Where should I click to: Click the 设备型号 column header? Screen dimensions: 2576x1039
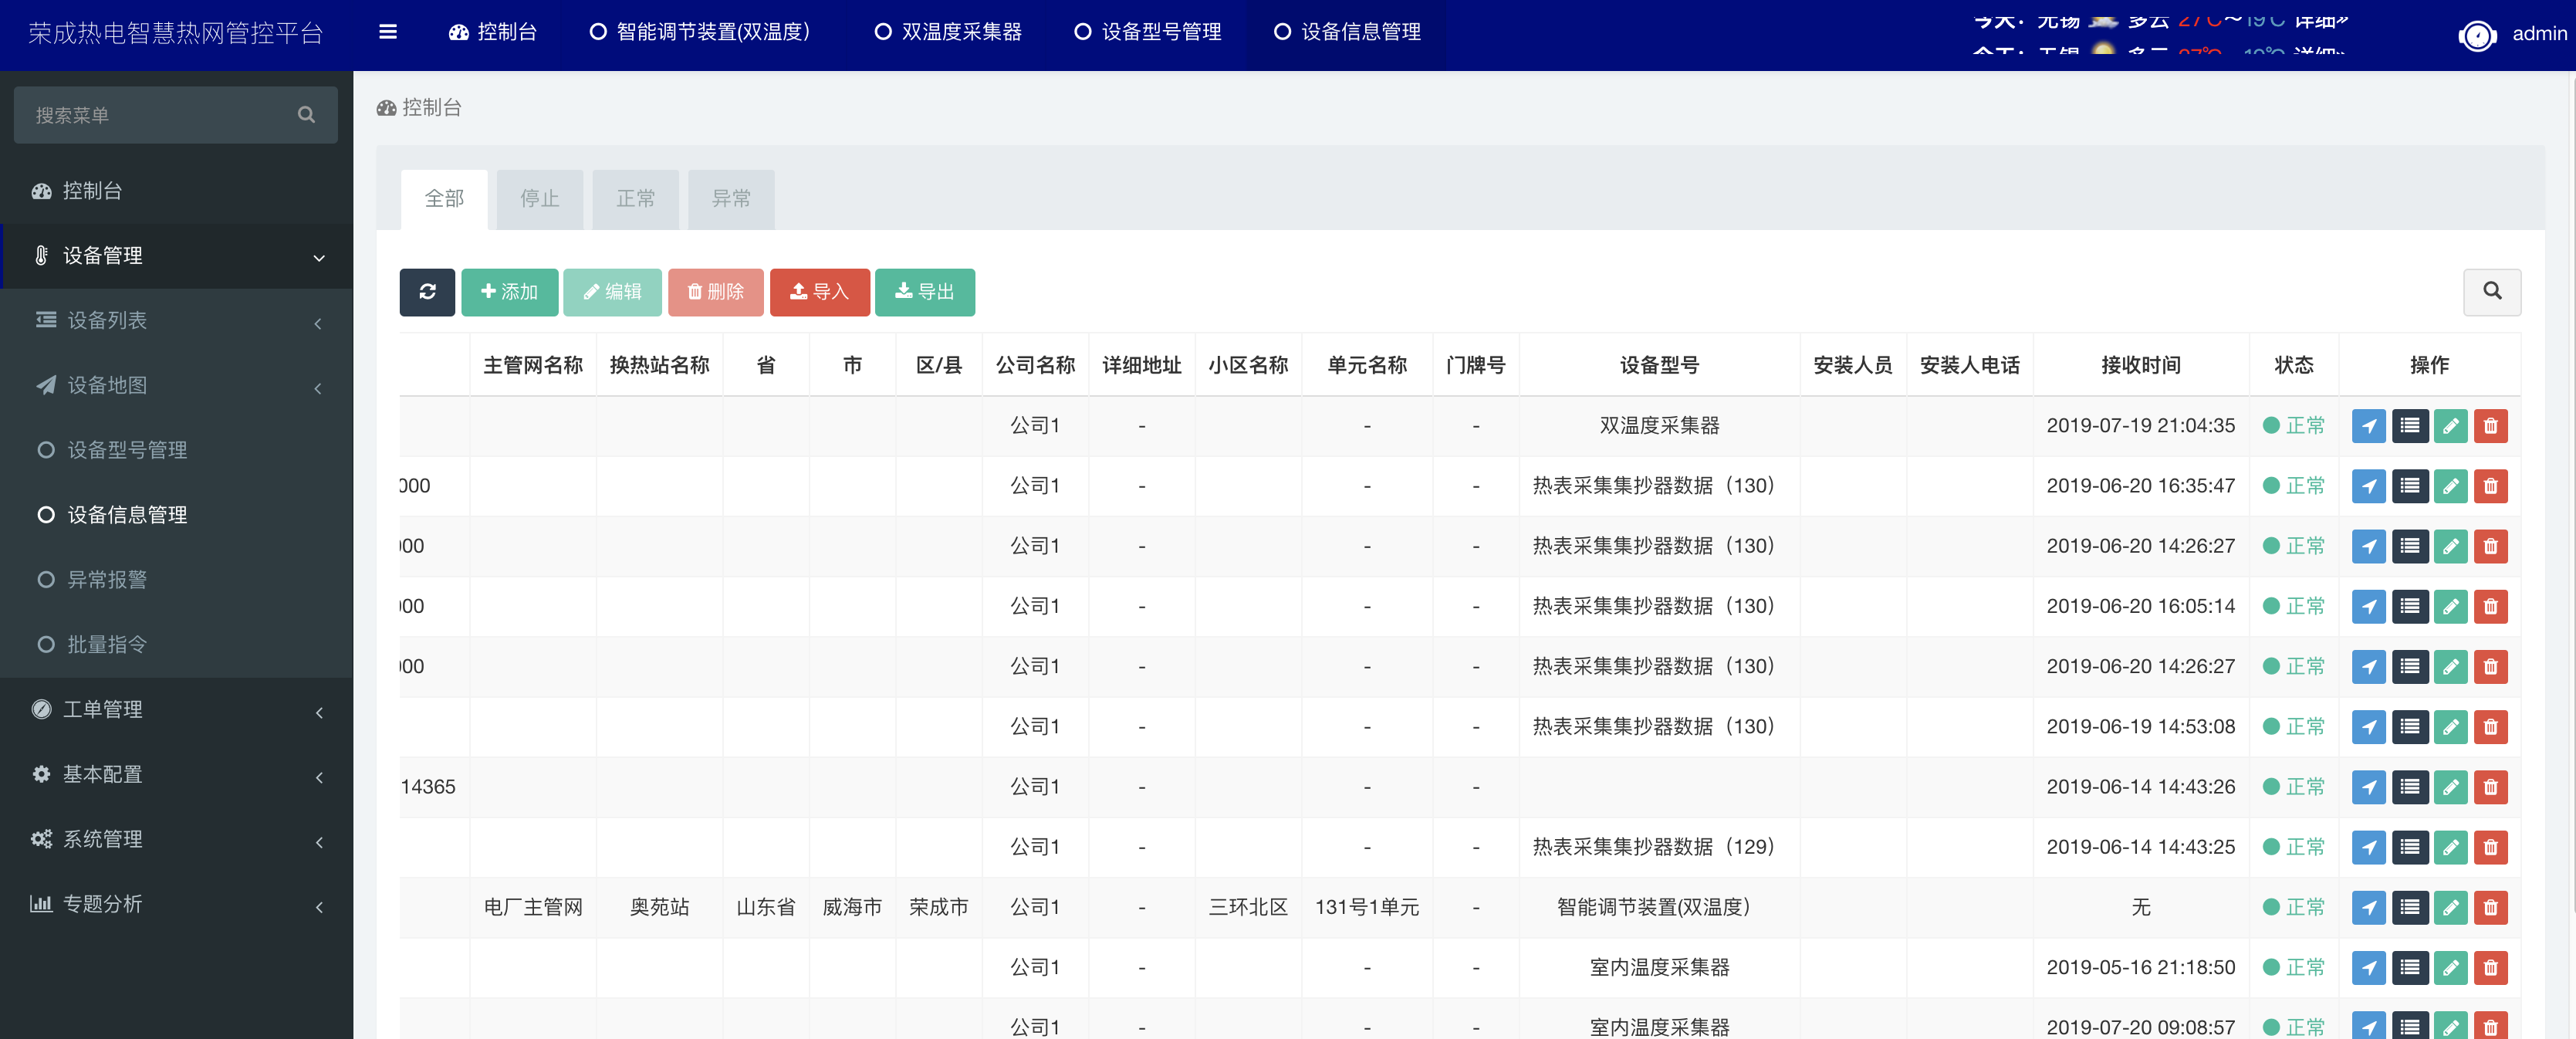pyautogui.click(x=1659, y=366)
